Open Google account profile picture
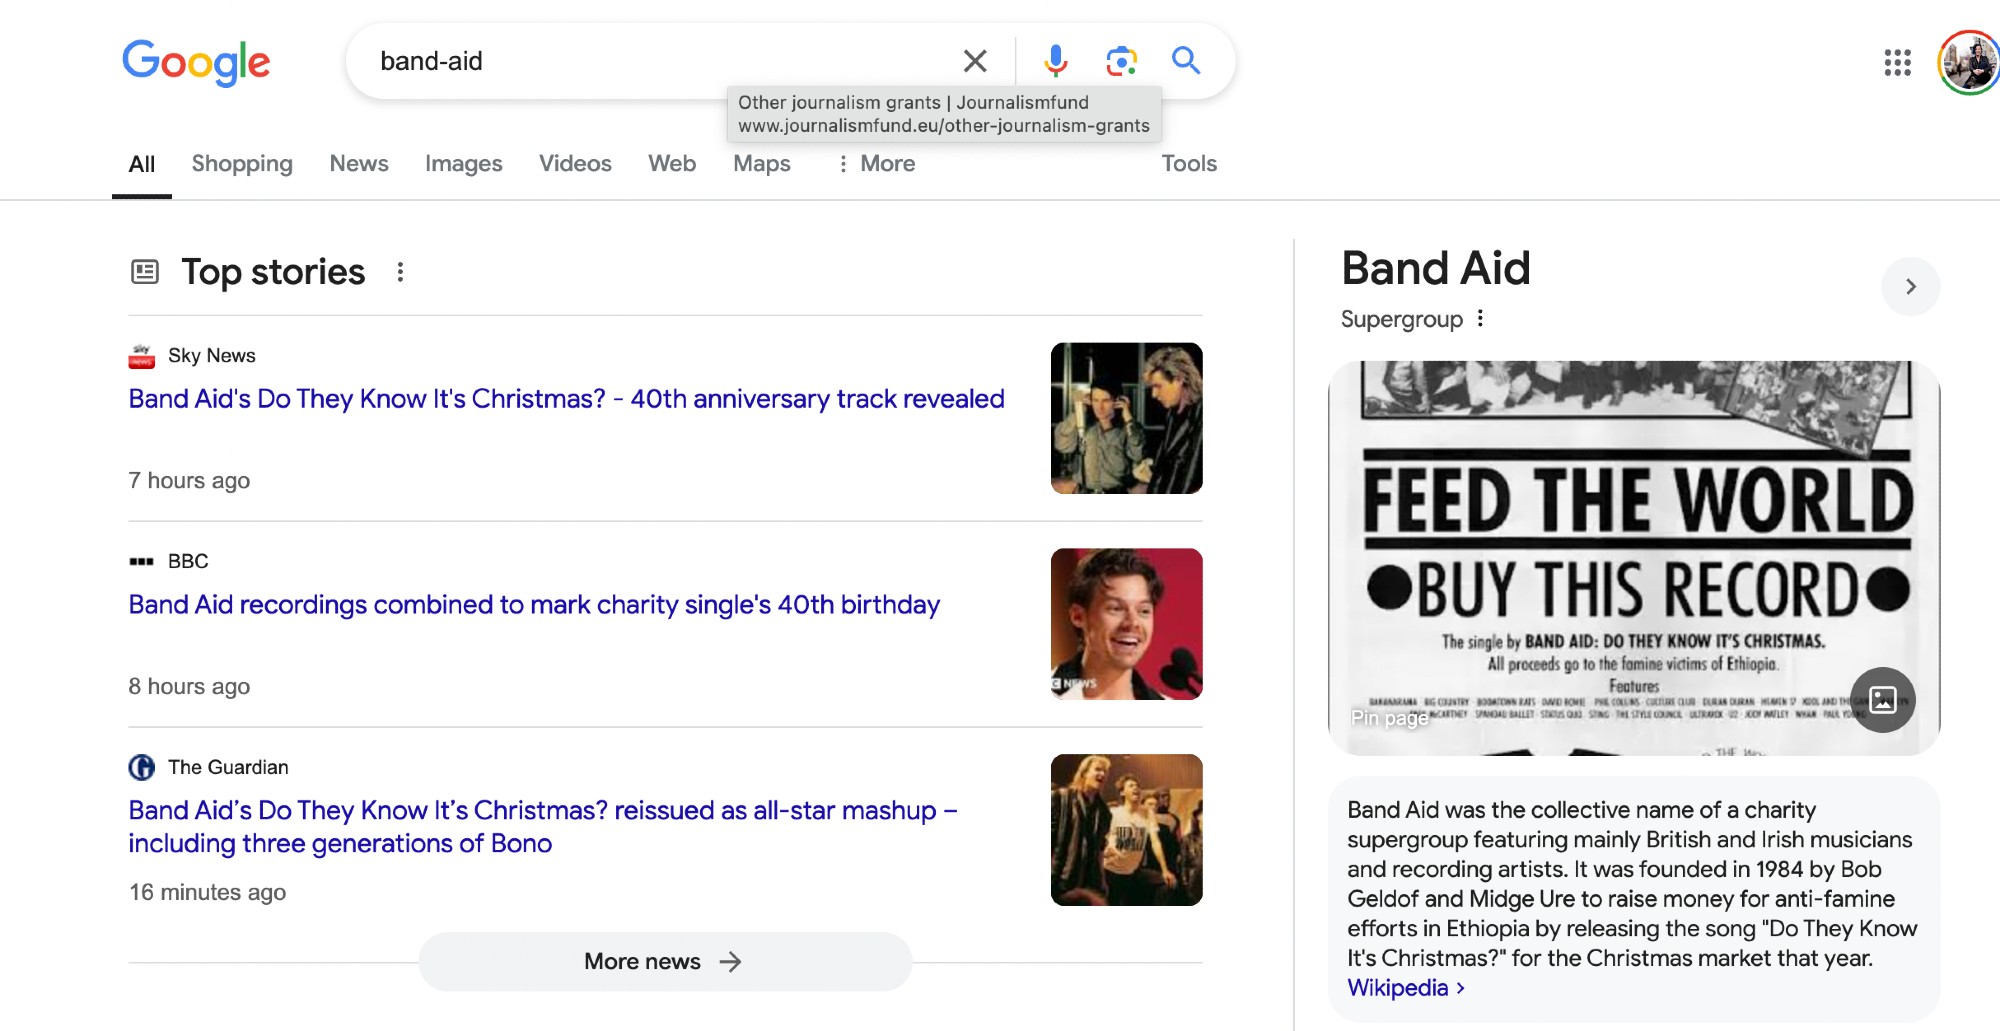This screenshot has height=1031, width=2000. [x=1968, y=63]
